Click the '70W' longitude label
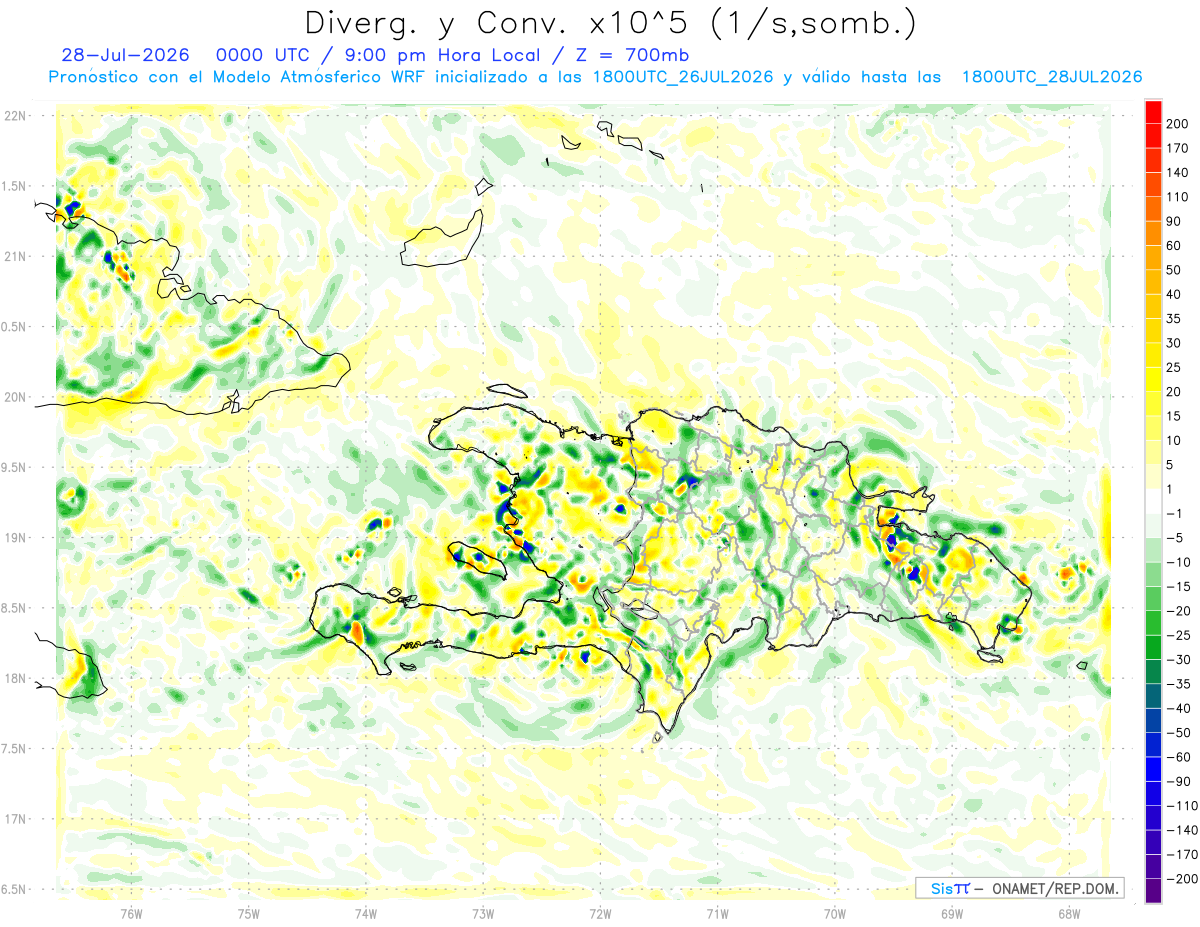Image resolution: width=1200 pixels, height=927 pixels. pyautogui.click(x=835, y=914)
